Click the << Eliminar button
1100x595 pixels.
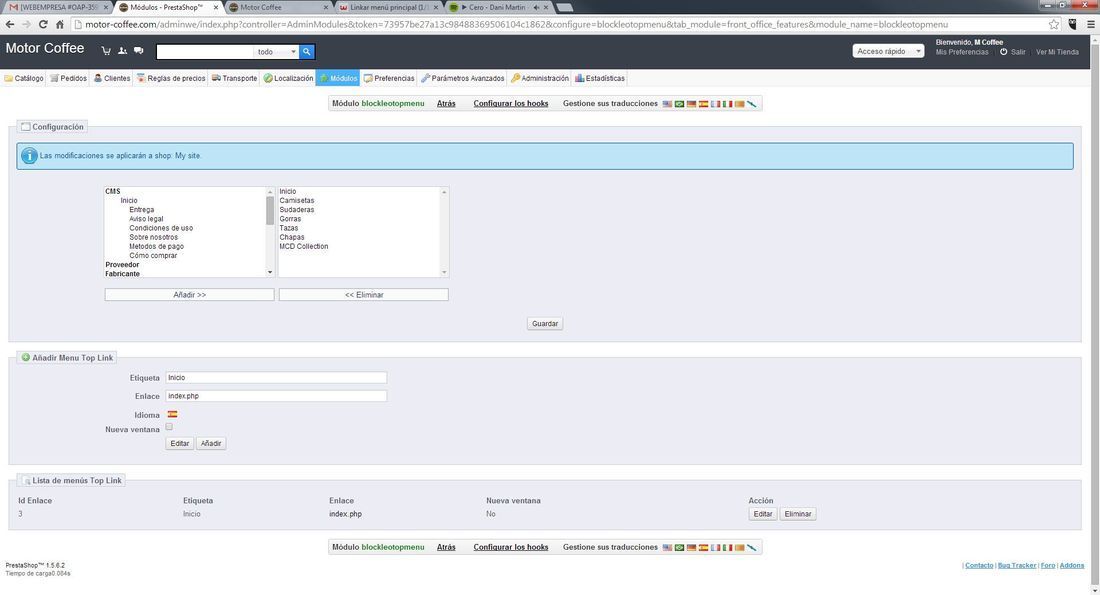tap(363, 295)
